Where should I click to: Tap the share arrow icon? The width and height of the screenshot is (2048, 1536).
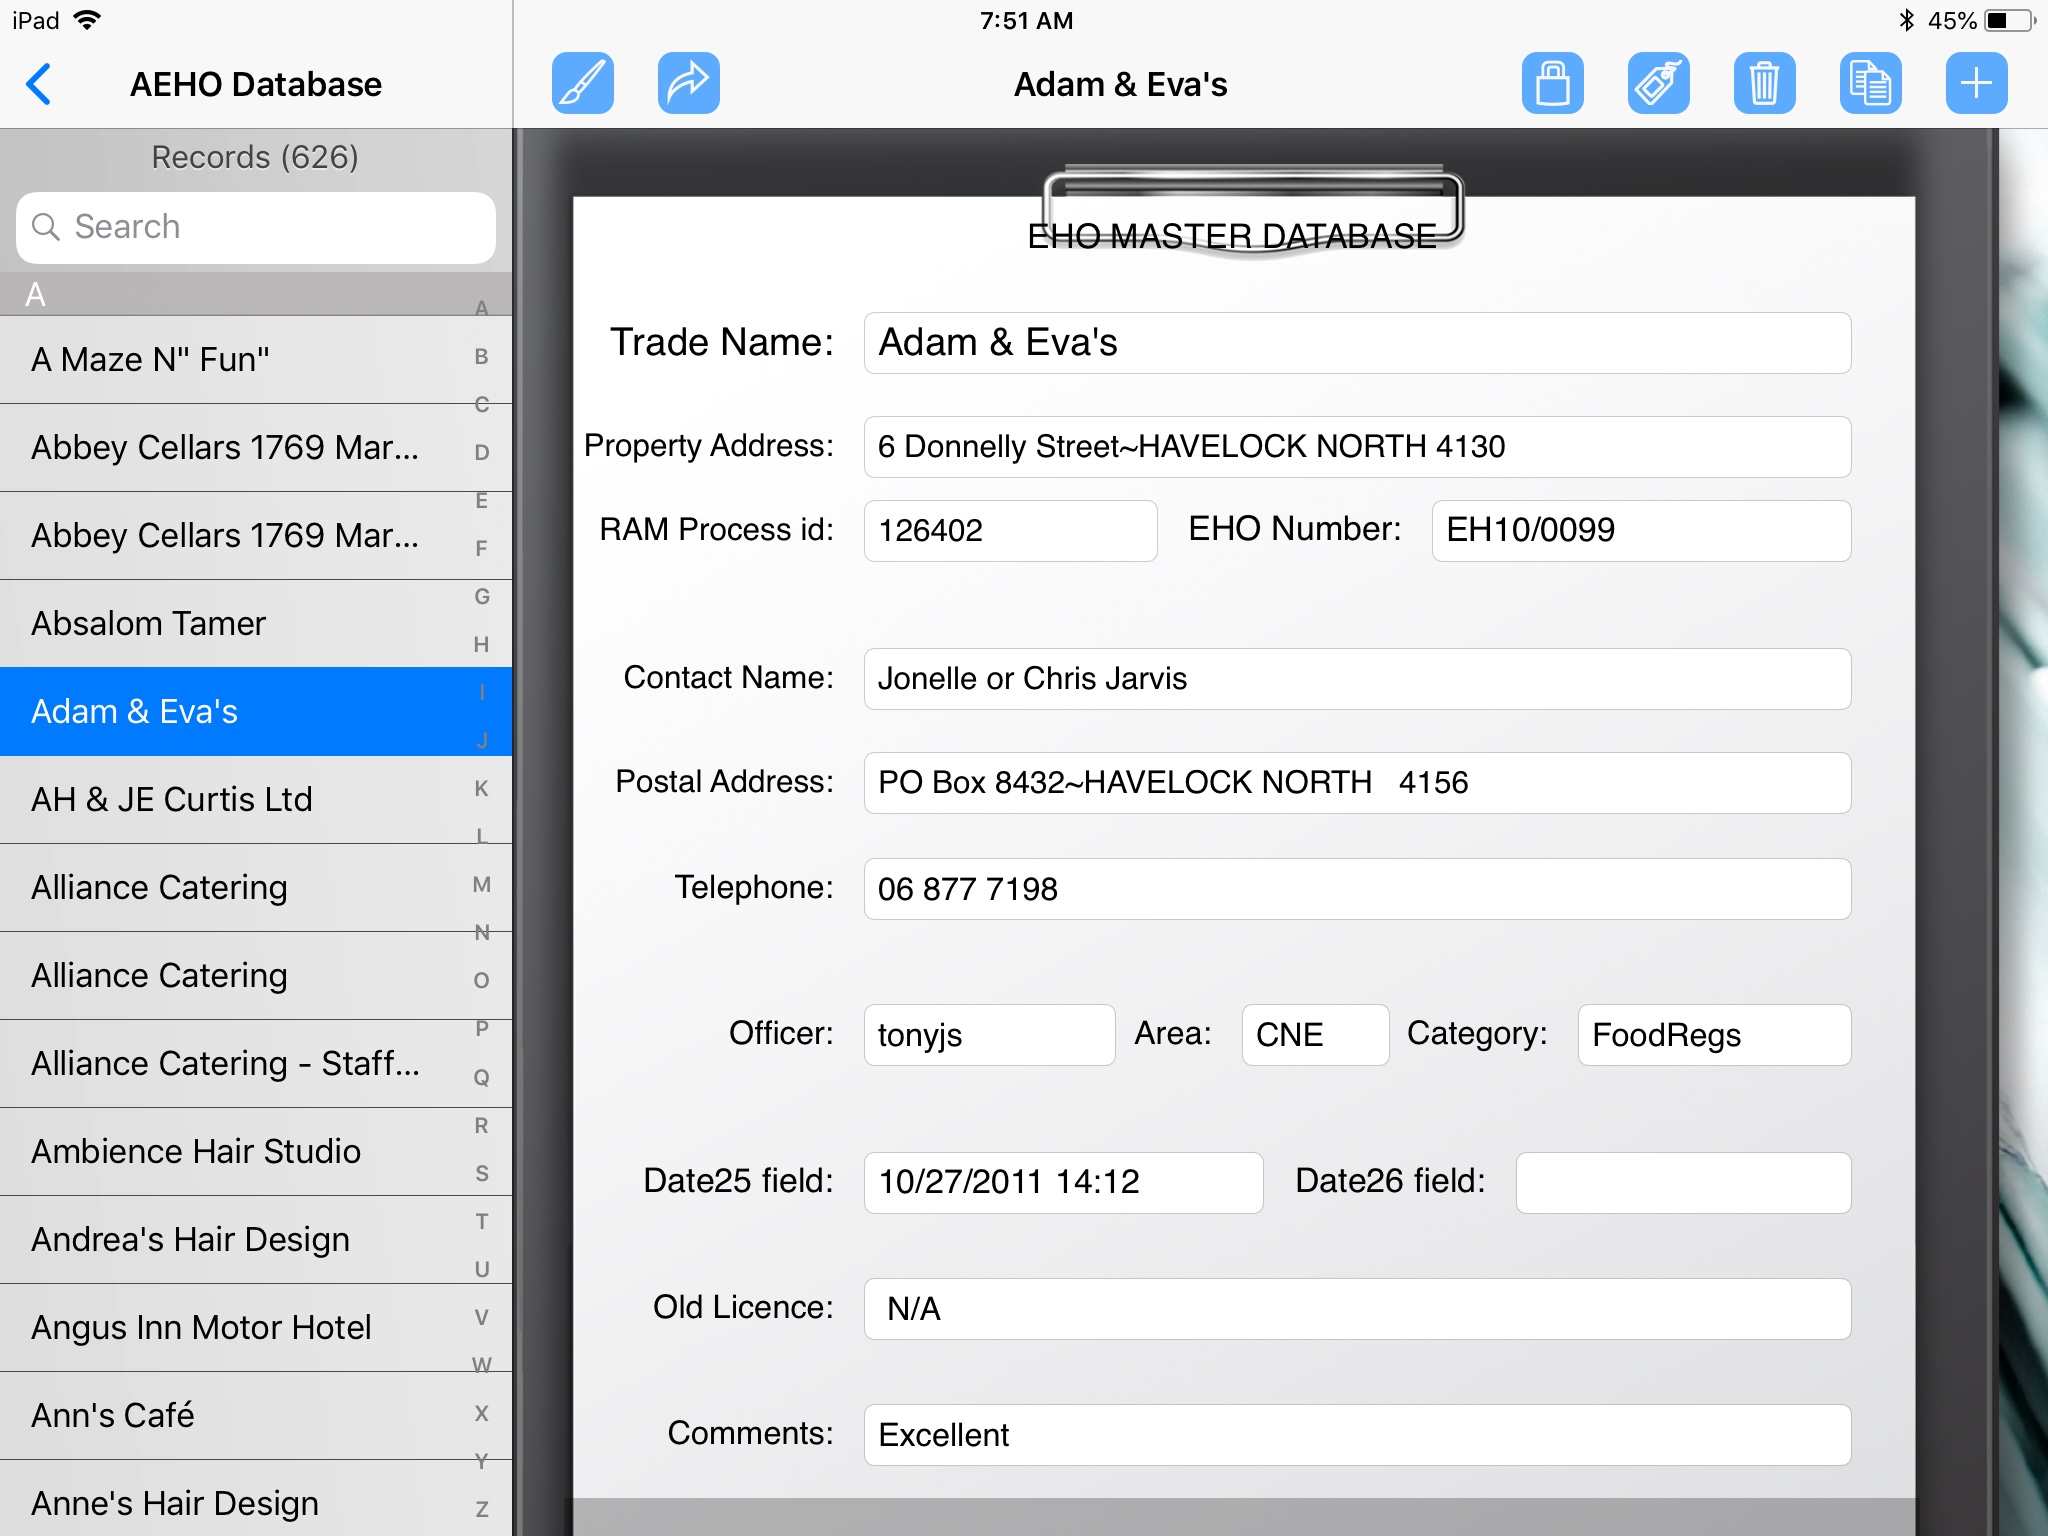tap(688, 83)
